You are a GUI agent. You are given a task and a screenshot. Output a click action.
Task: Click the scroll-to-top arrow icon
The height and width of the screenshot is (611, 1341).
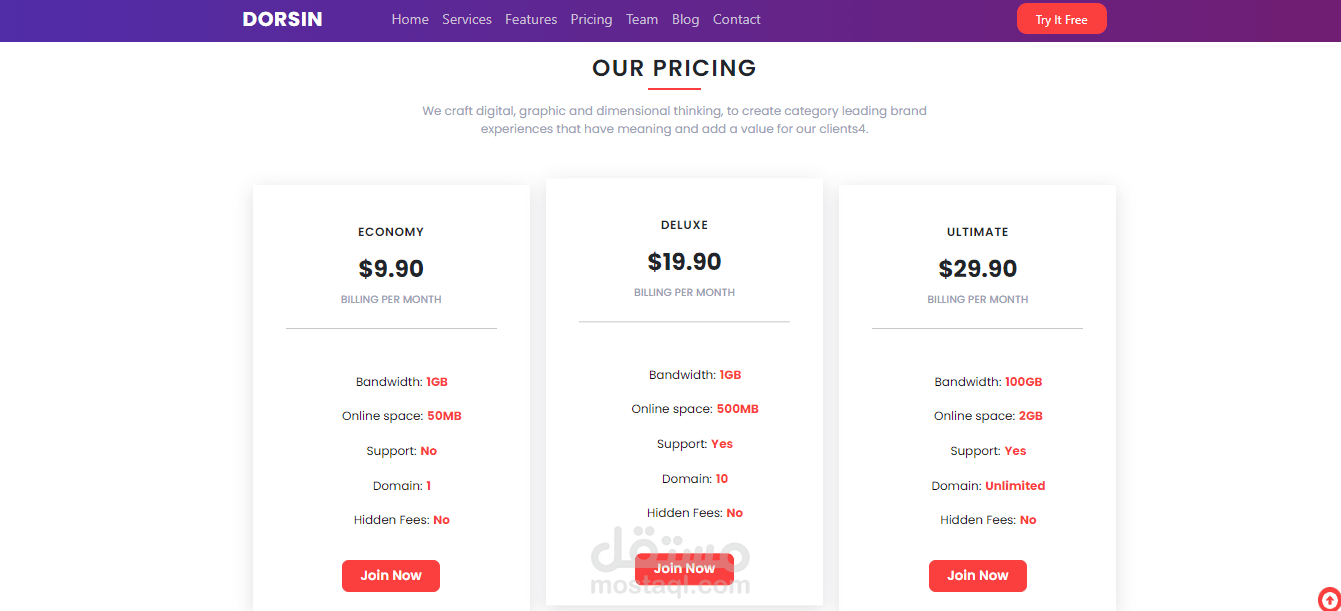[1329, 599]
